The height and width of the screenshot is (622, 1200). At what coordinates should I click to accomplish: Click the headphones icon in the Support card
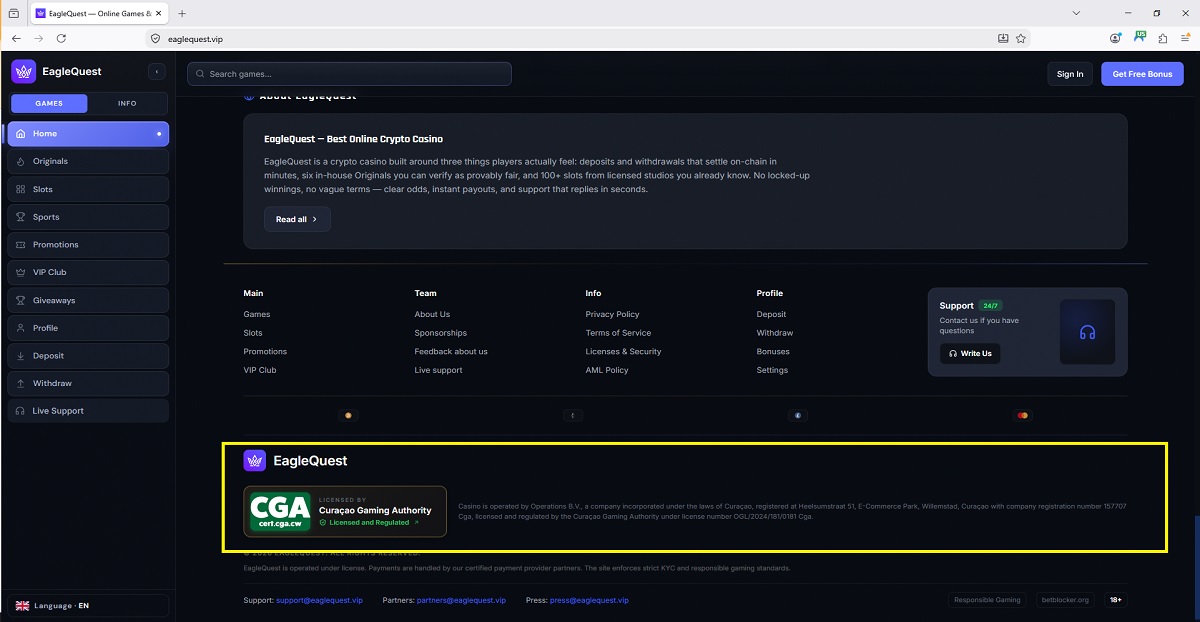pyautogui.click(x=1087, y=332)
